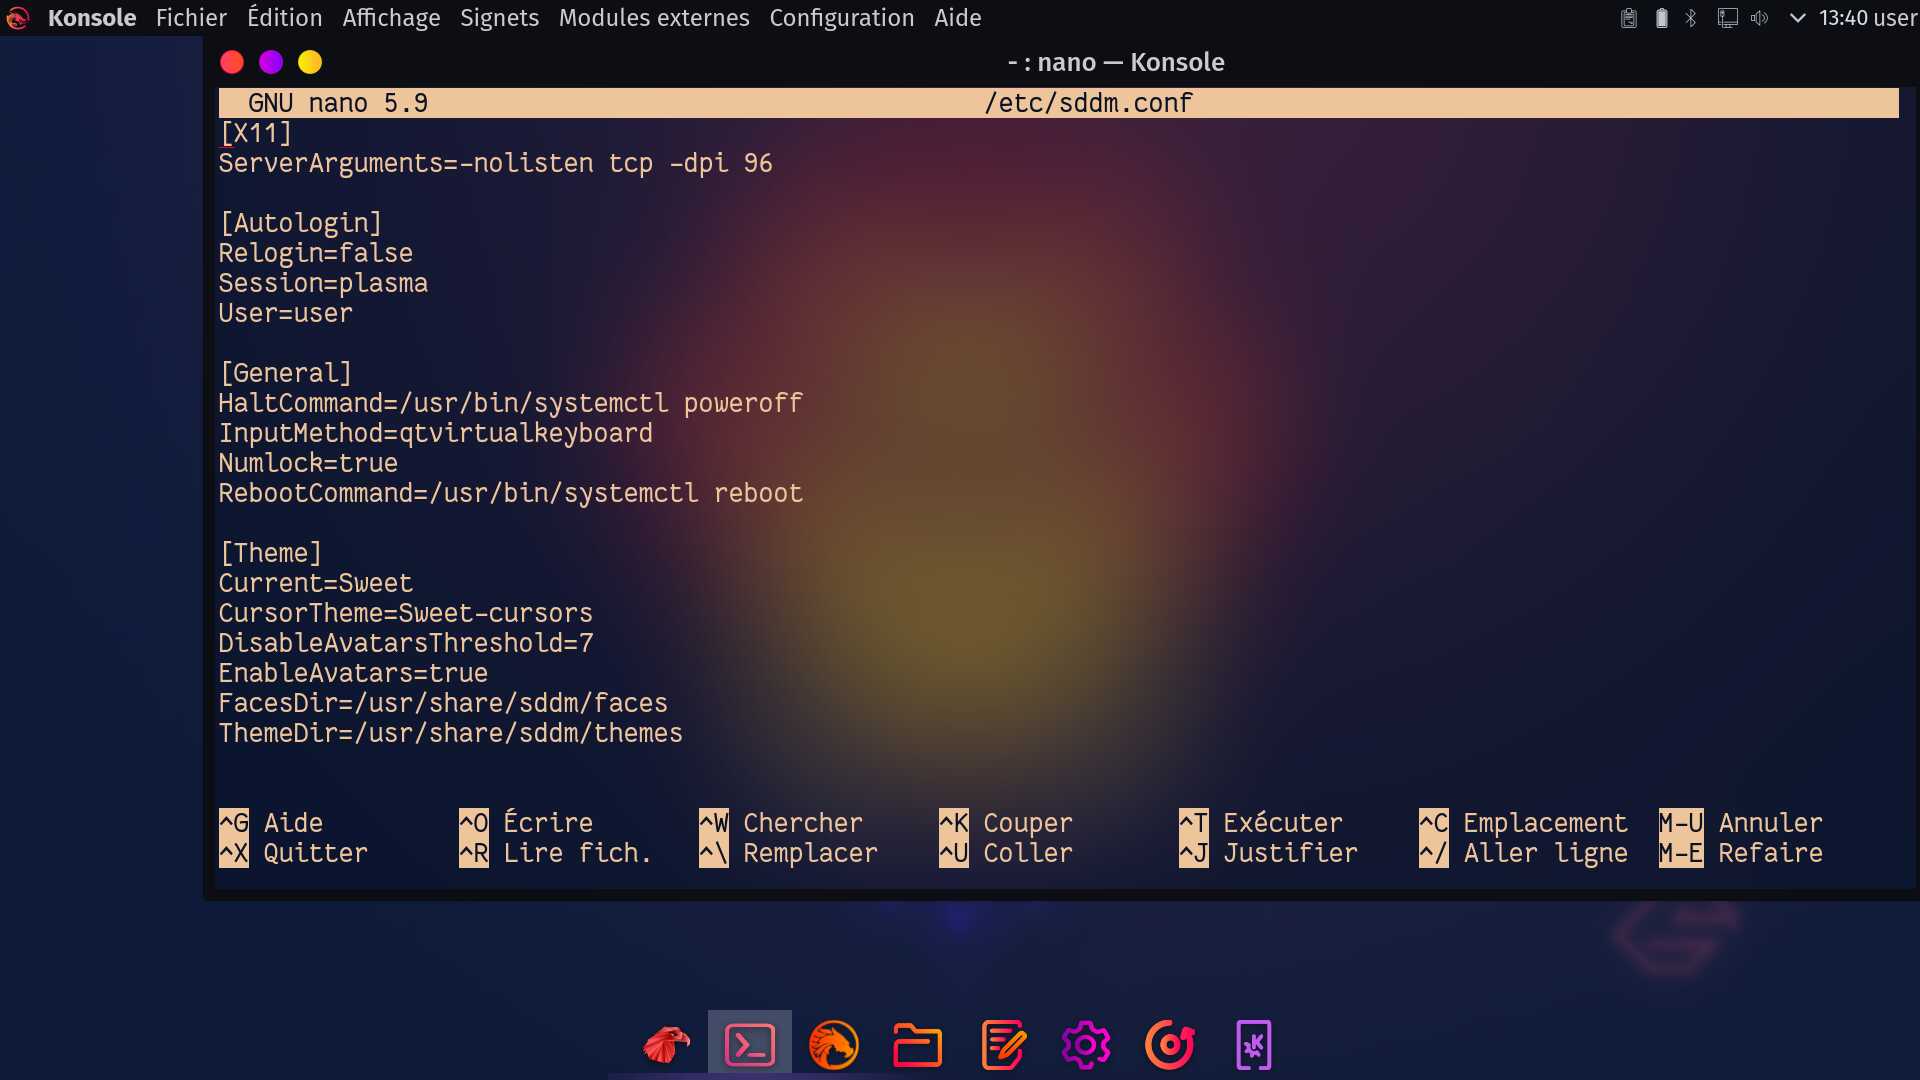Click the RebootCommand systemctl reboot line
Viewport: 1920px width, 1080px height.
click(x=511, y=493)
